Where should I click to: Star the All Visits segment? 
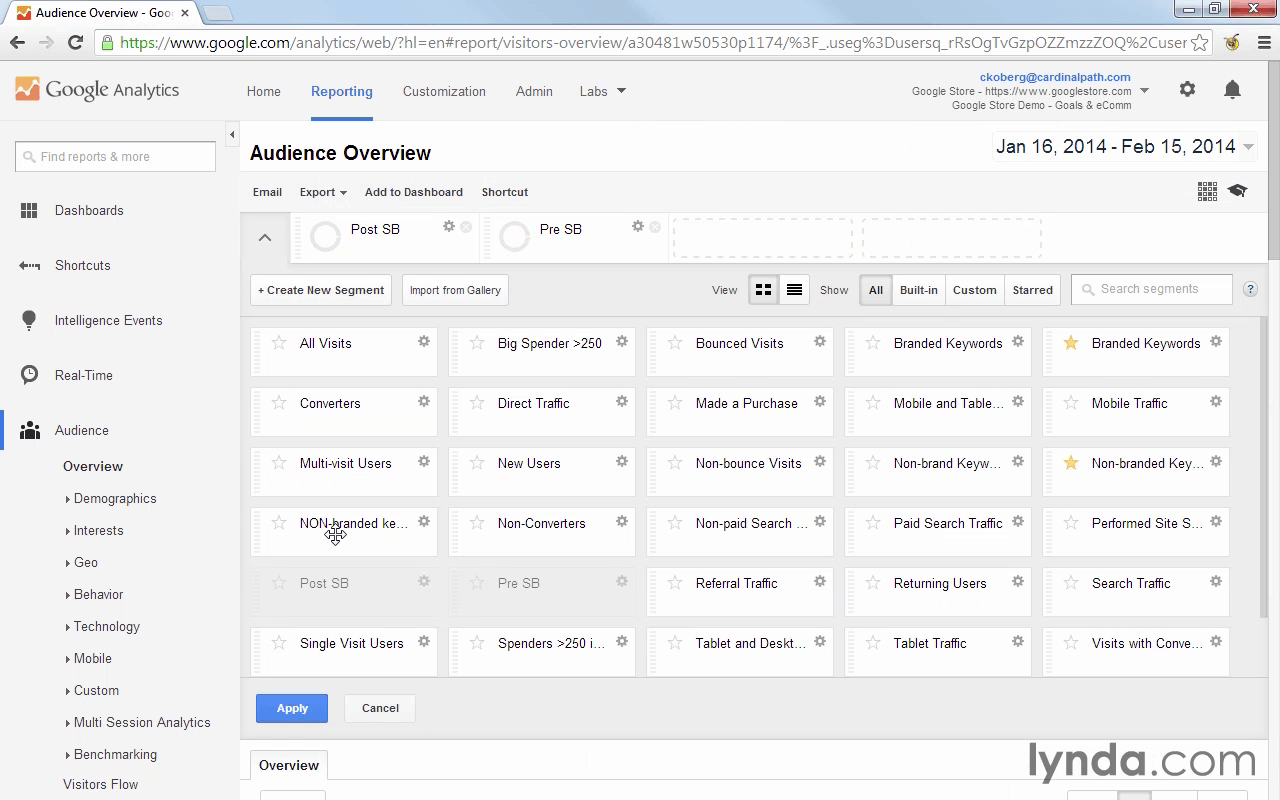click(x=279, y=343)
